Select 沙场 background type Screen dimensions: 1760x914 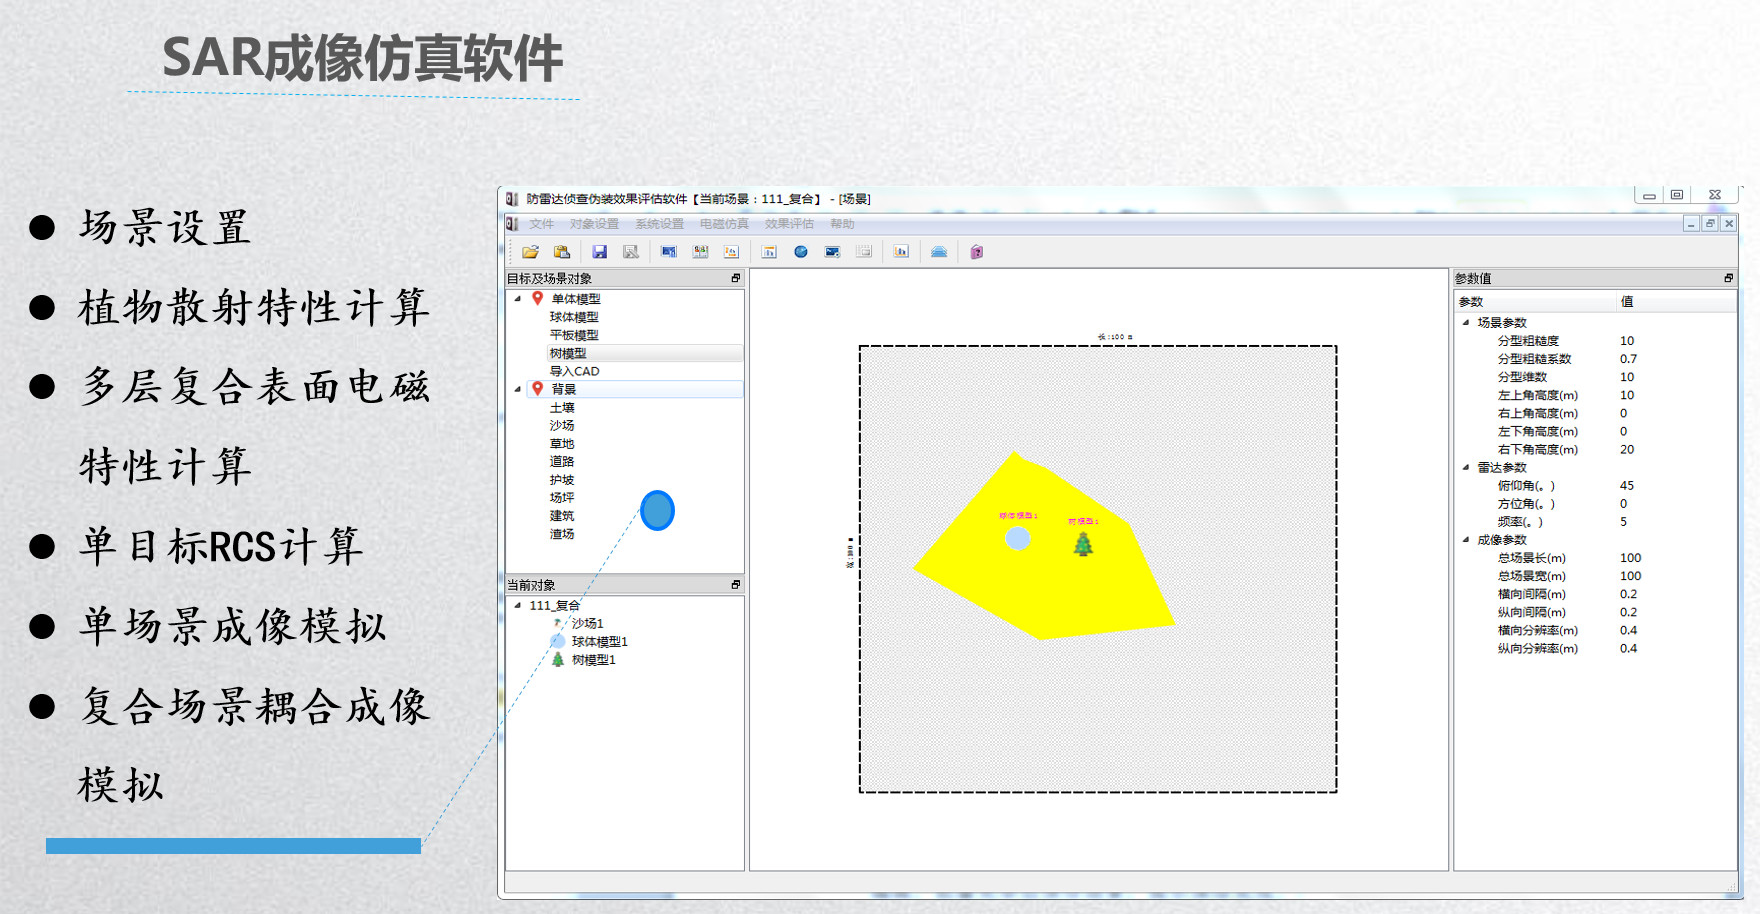coord(562,426)
